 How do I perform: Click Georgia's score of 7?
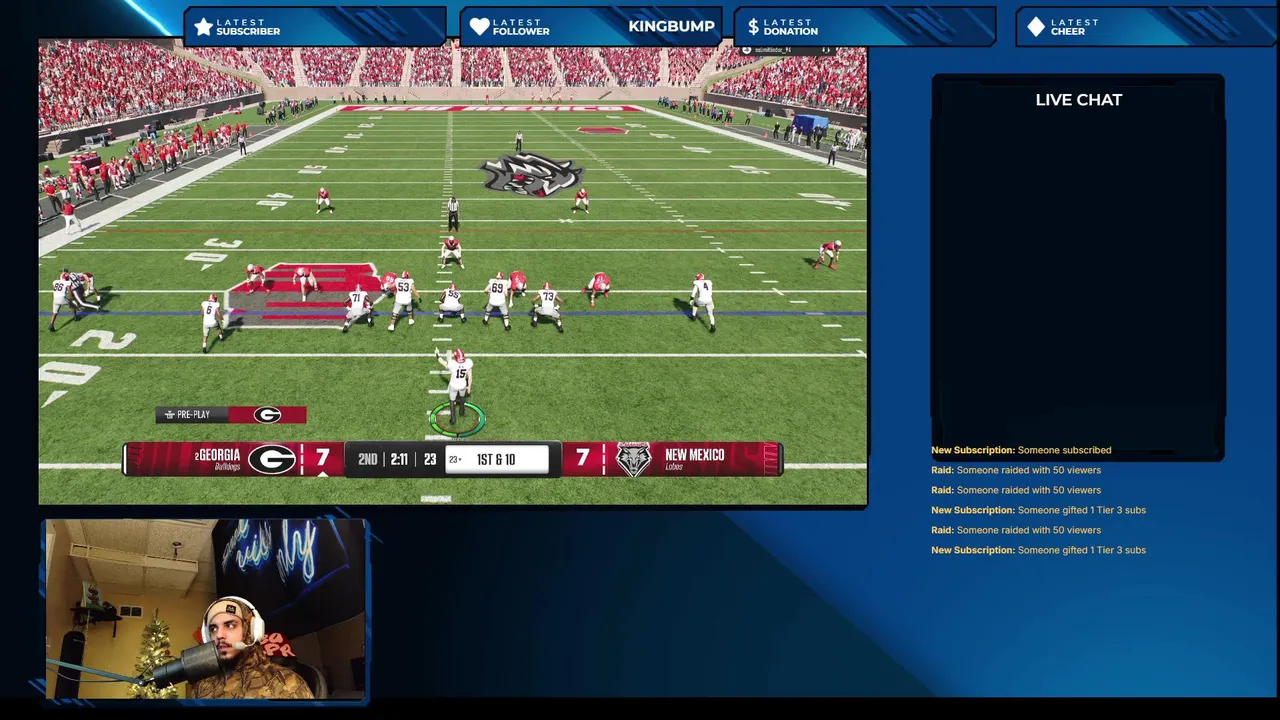[x=322, y=458]
